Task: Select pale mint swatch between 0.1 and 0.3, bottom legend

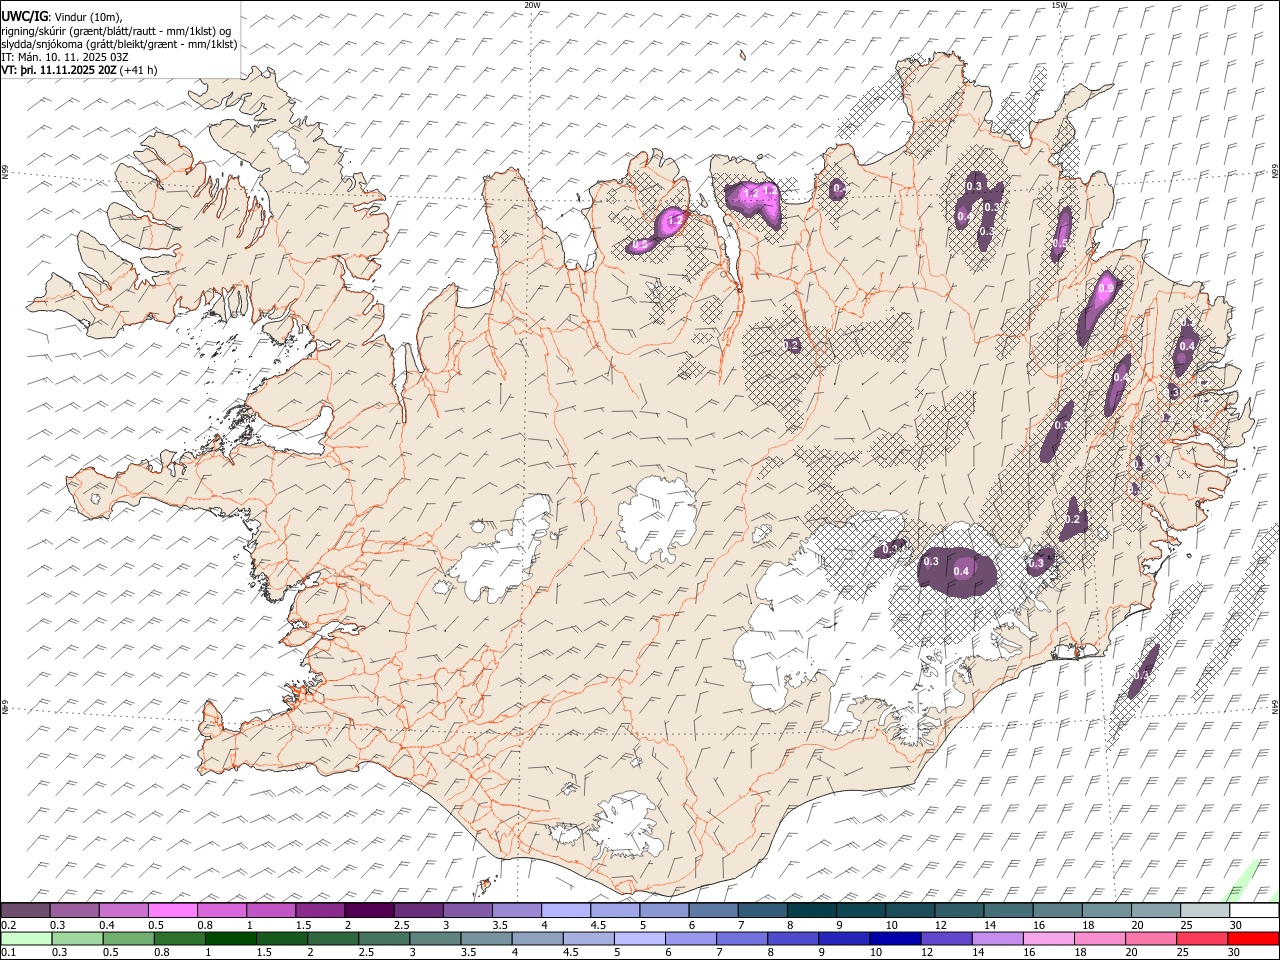Action: [26, 939]
